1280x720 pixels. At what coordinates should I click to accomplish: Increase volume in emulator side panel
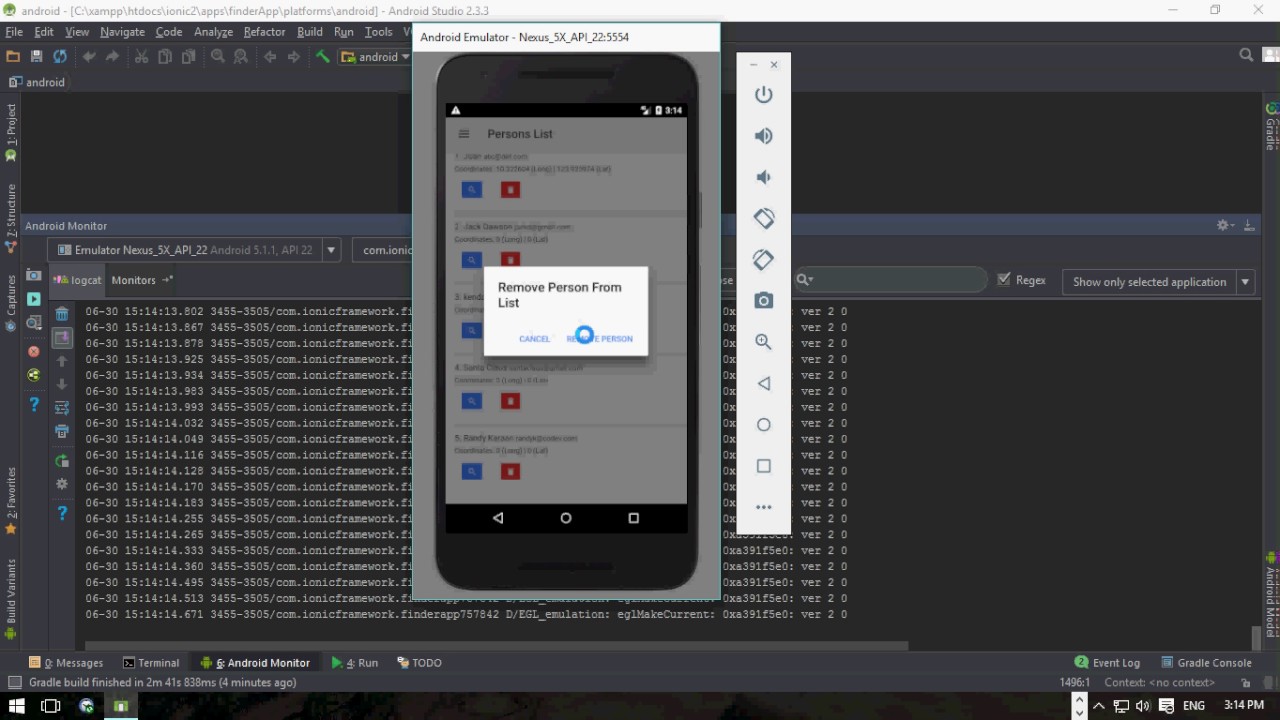763,136
